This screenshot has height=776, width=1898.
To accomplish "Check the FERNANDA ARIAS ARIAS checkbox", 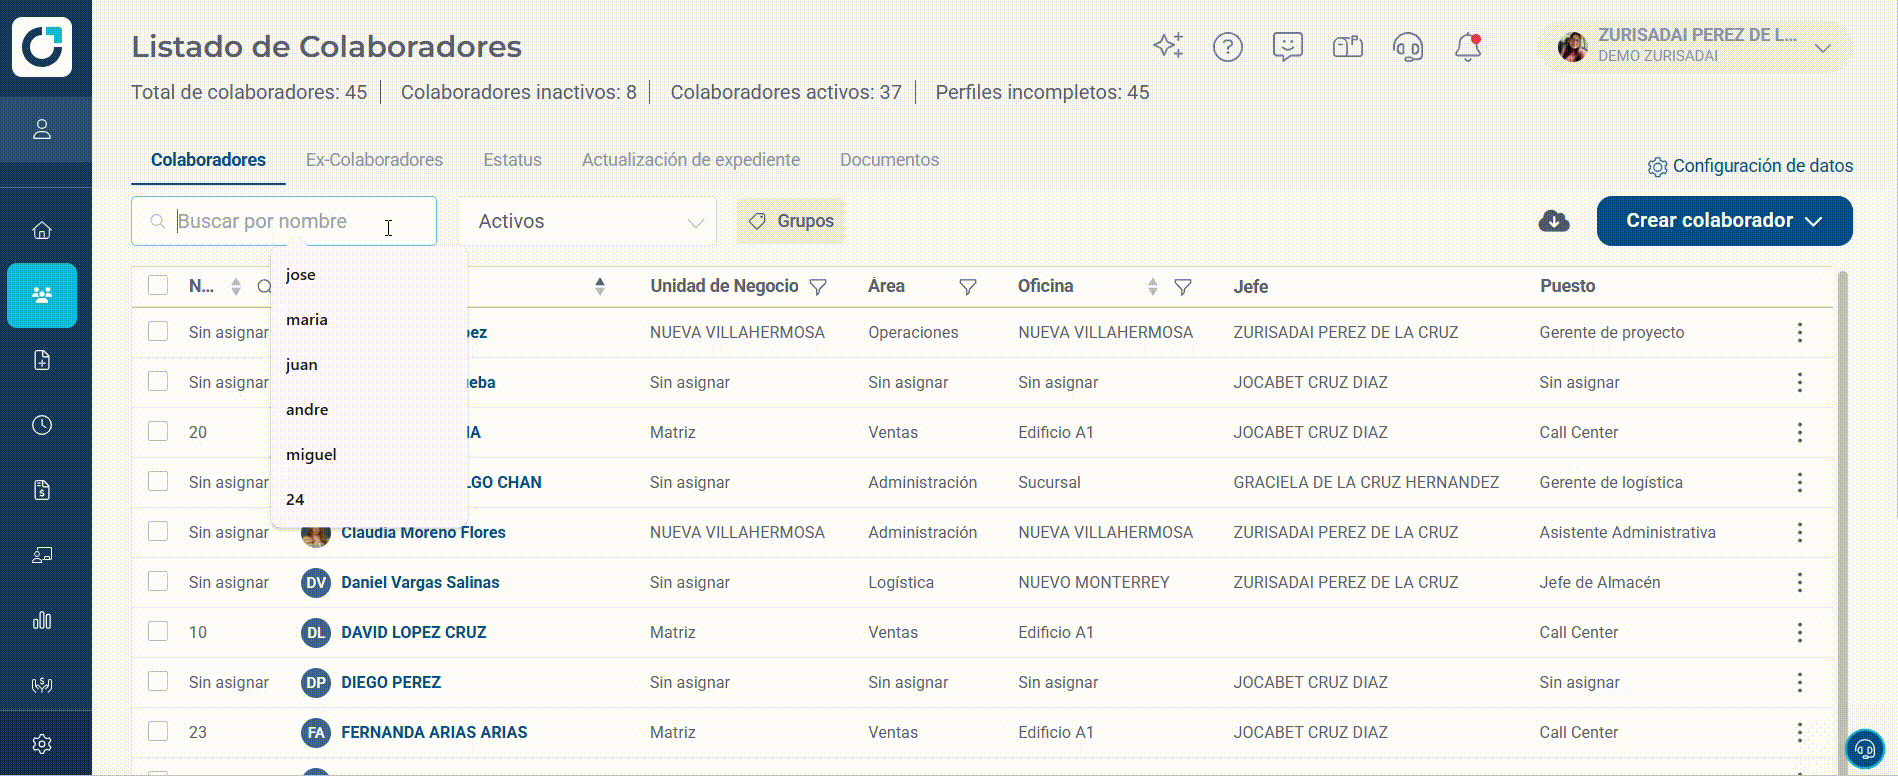I will pos(158,731).
